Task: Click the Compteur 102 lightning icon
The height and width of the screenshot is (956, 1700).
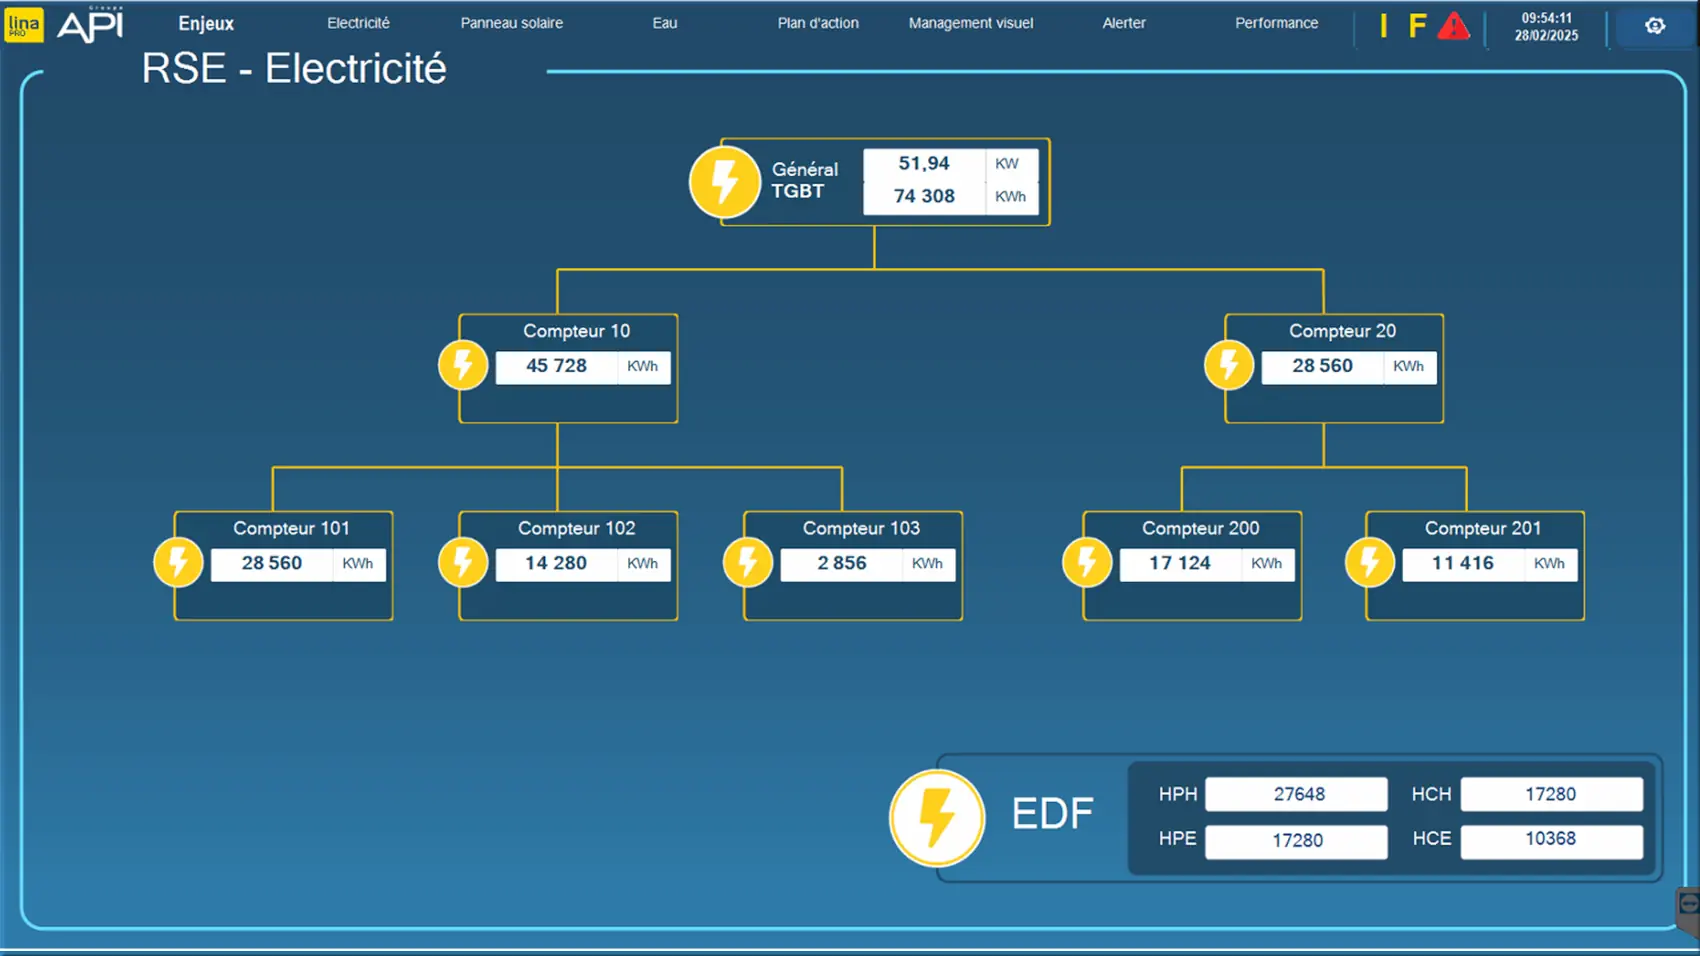Action: [463, 562]
